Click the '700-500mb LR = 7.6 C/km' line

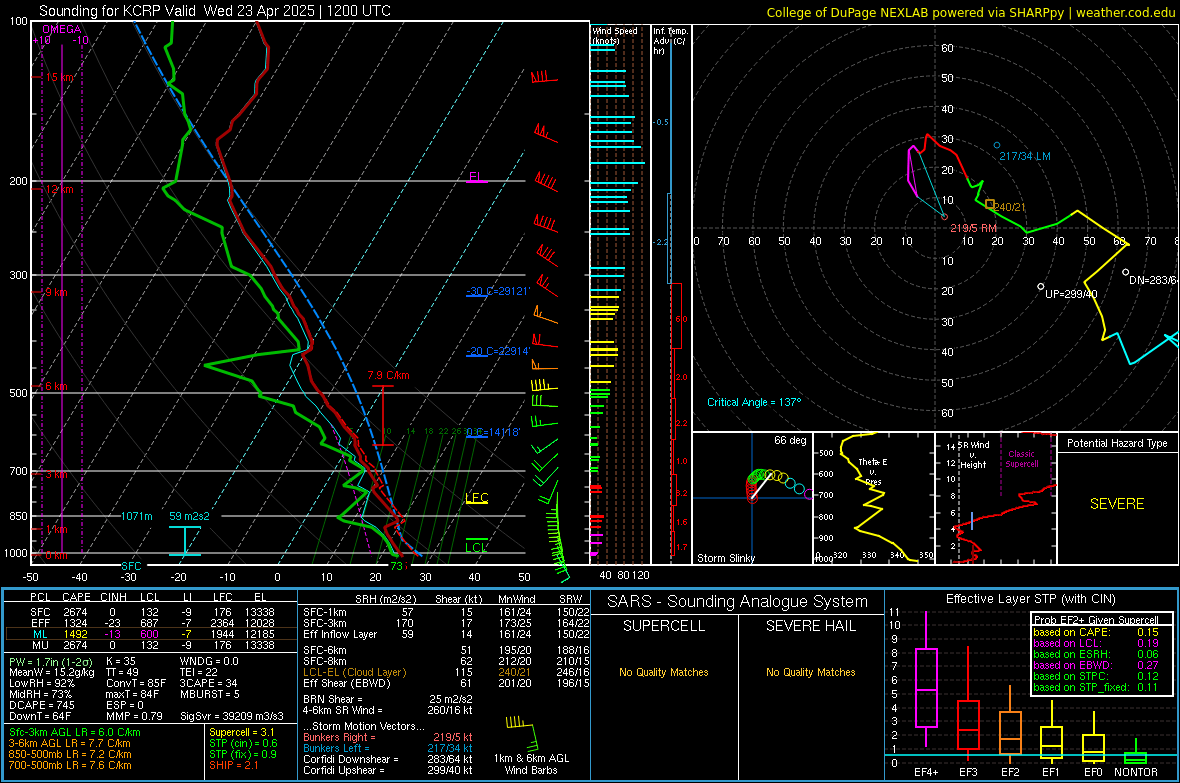pyautogui.click(x=70, y=765)
